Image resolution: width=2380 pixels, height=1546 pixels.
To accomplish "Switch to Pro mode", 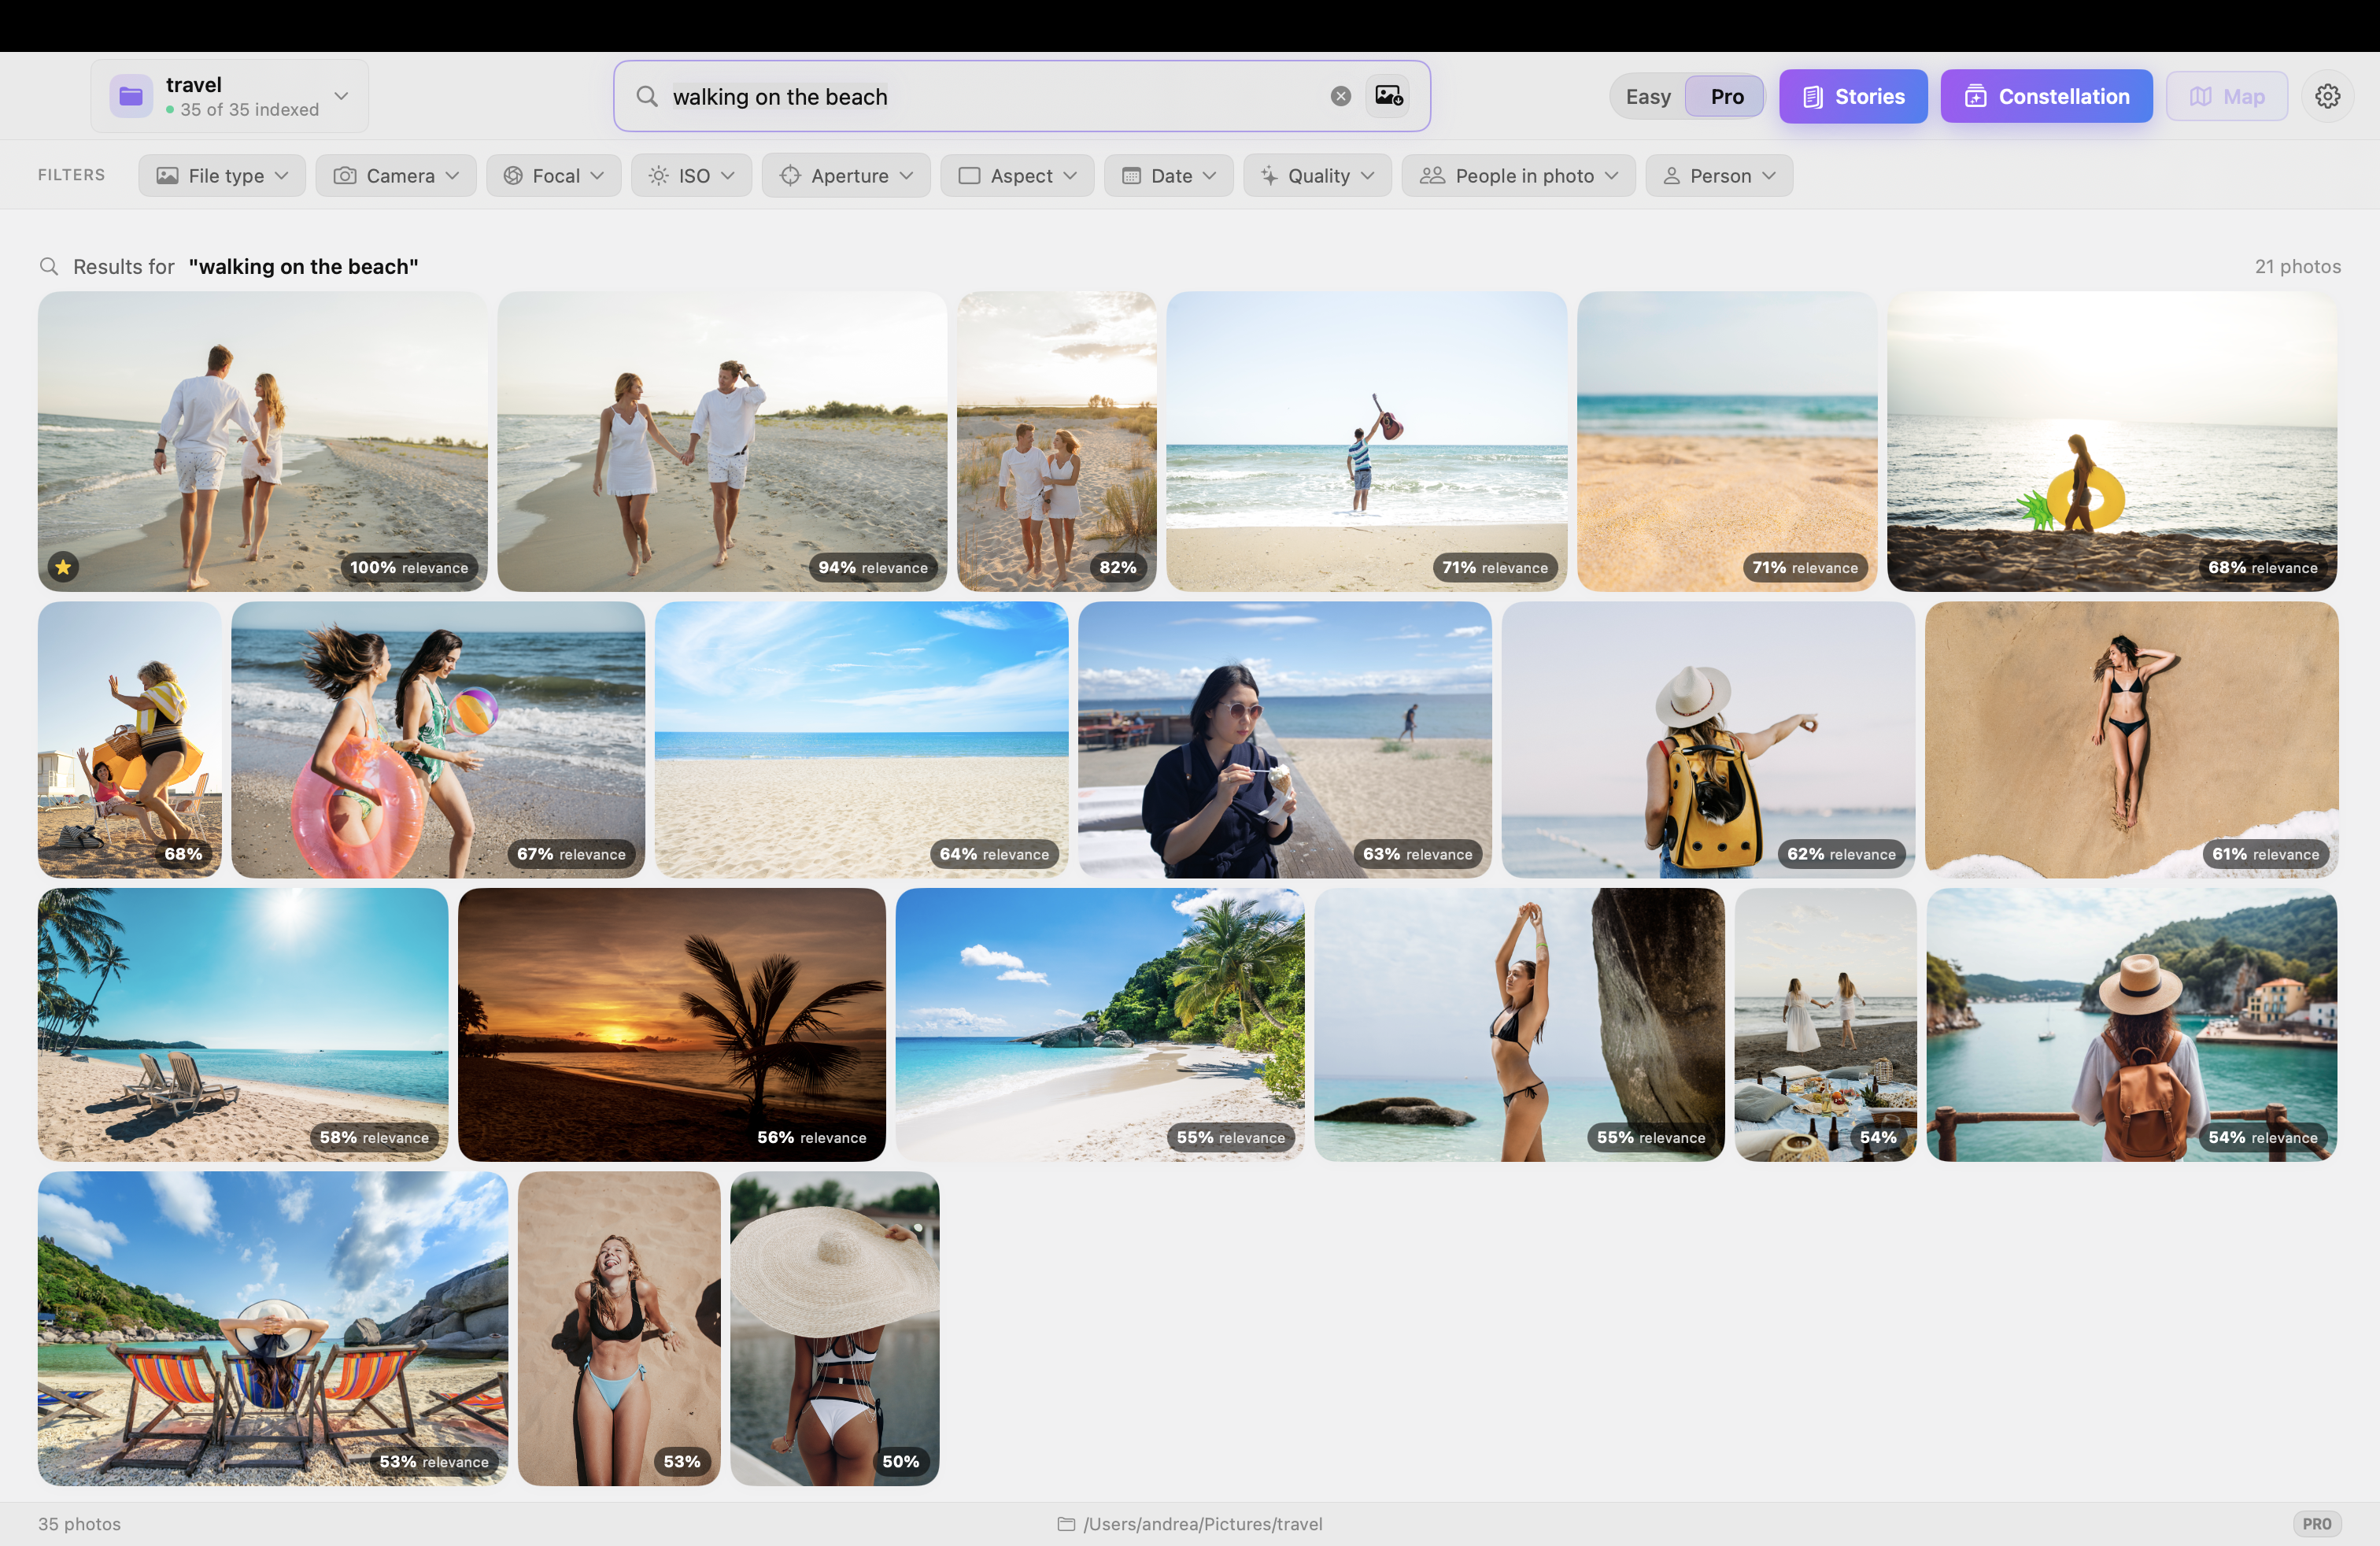I will coord(1726,96).
